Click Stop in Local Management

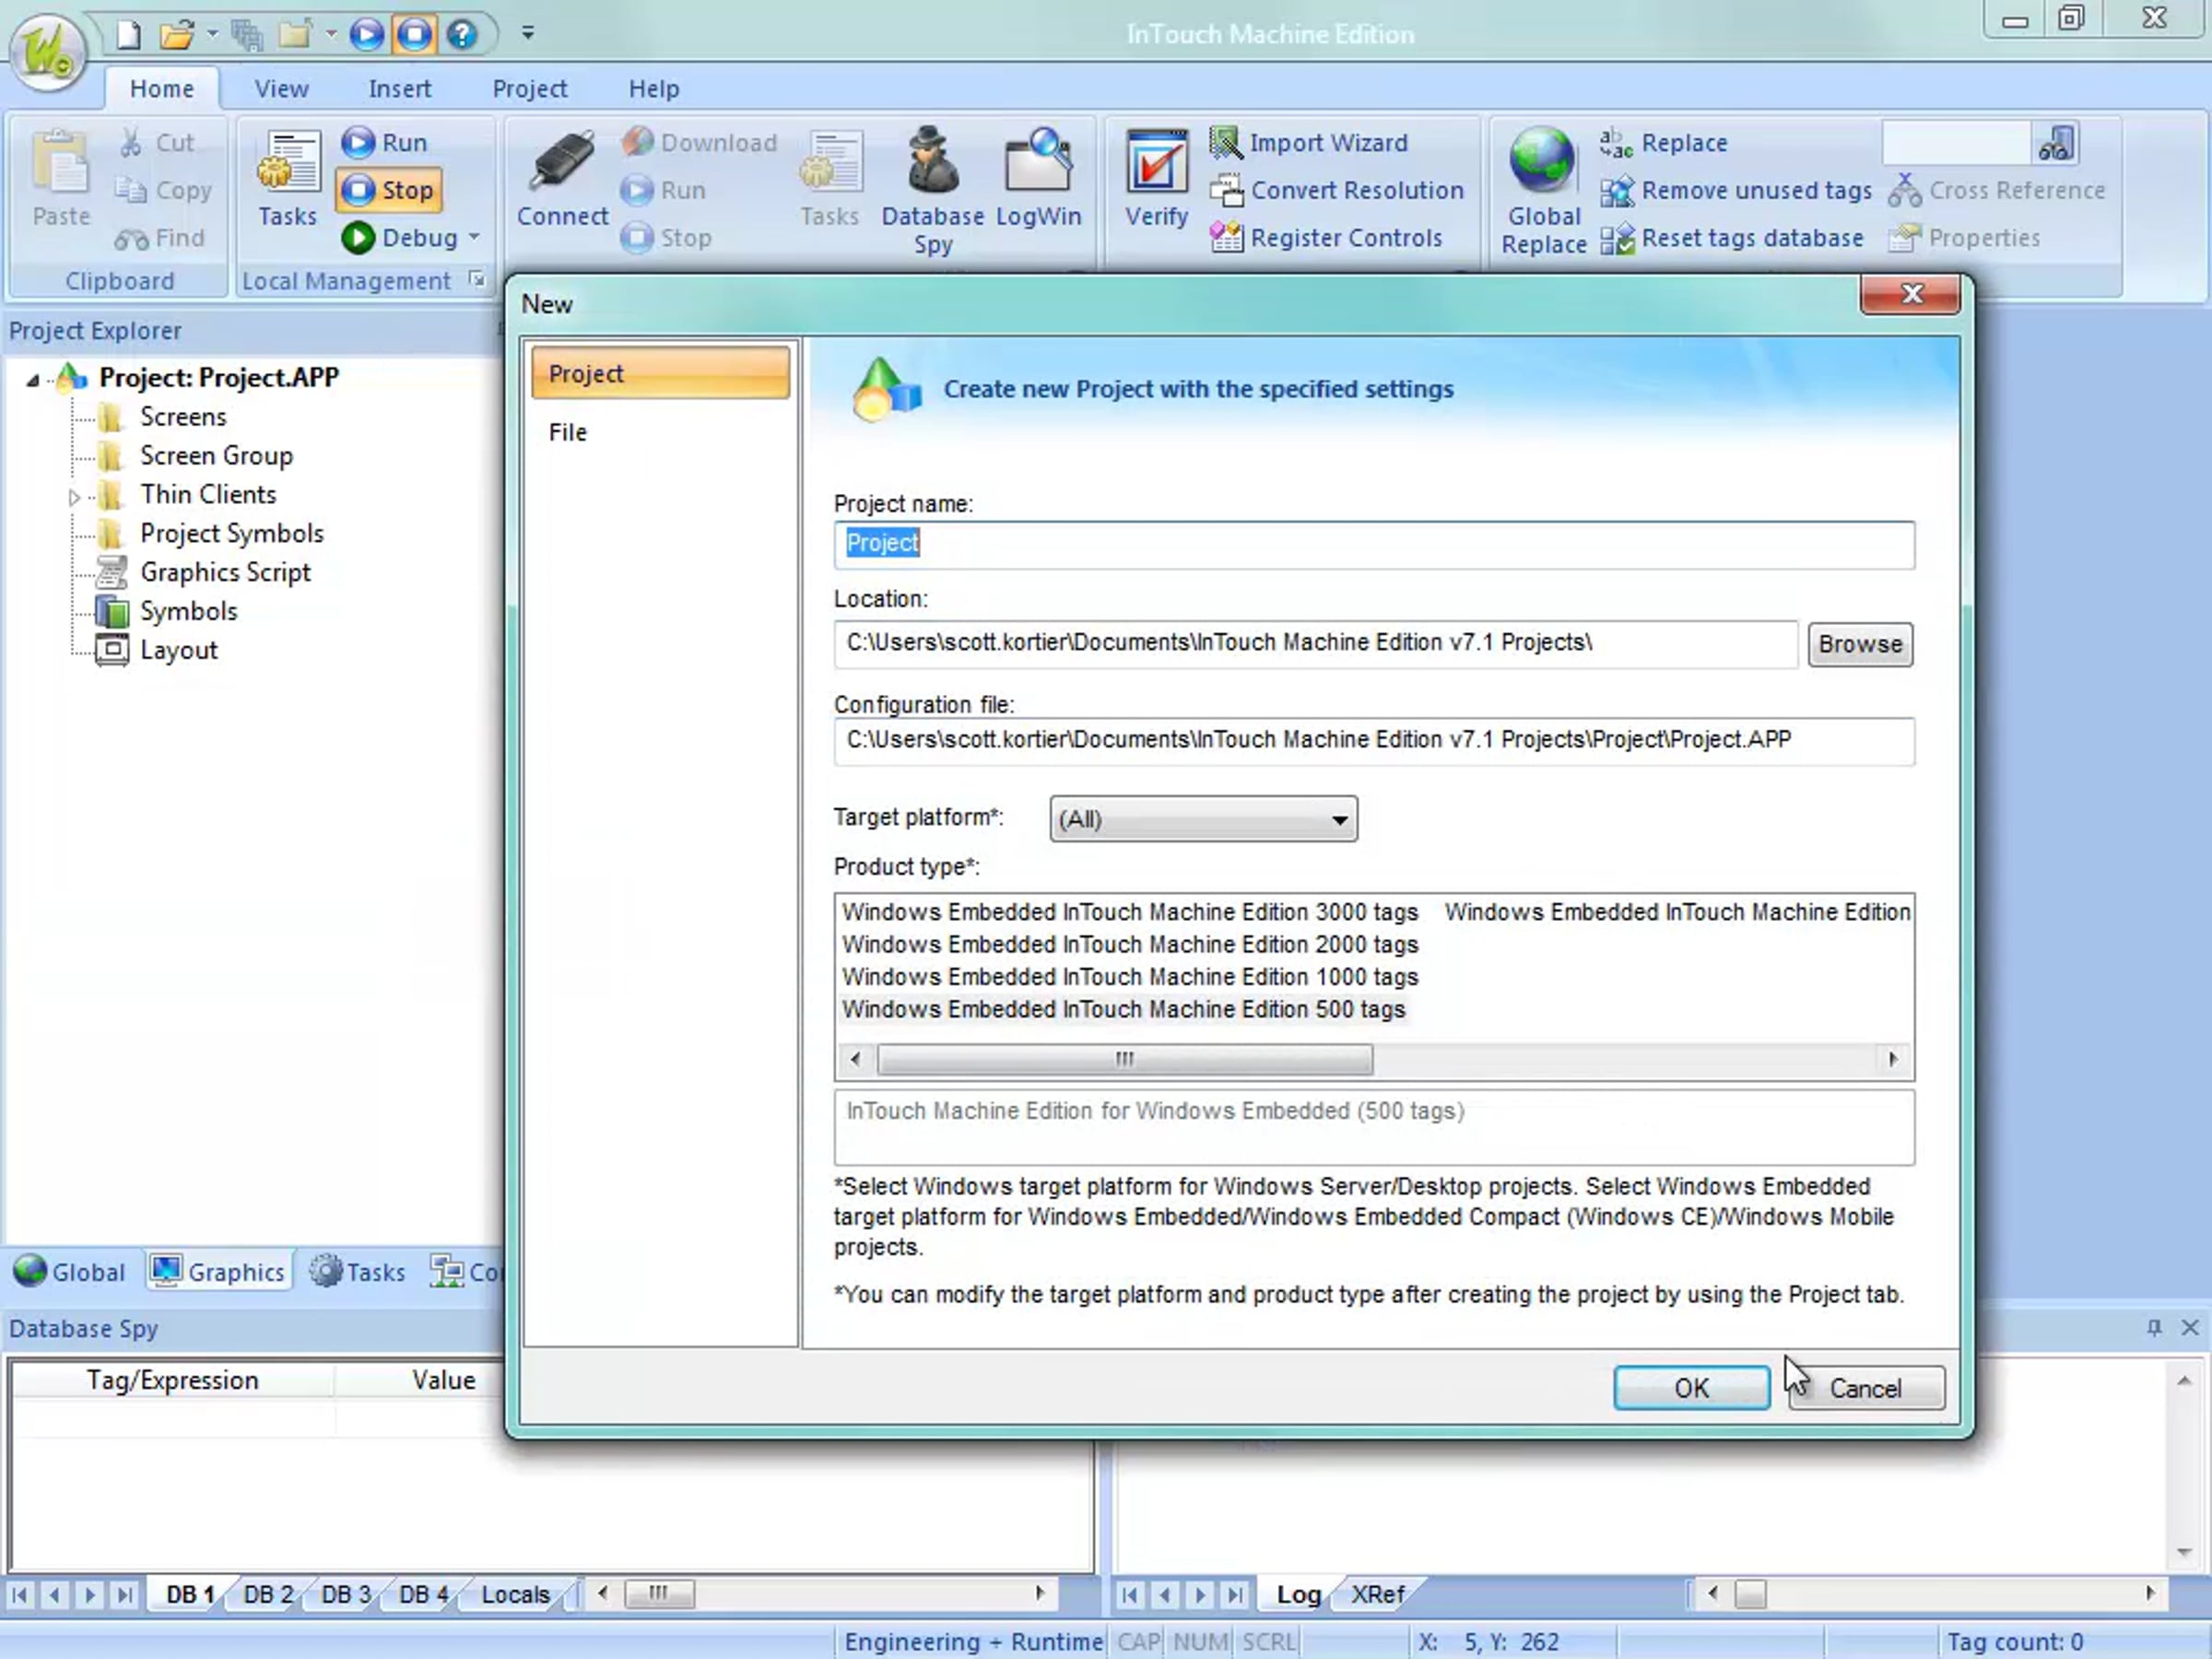pyautogui.click(x=390, y=190)
